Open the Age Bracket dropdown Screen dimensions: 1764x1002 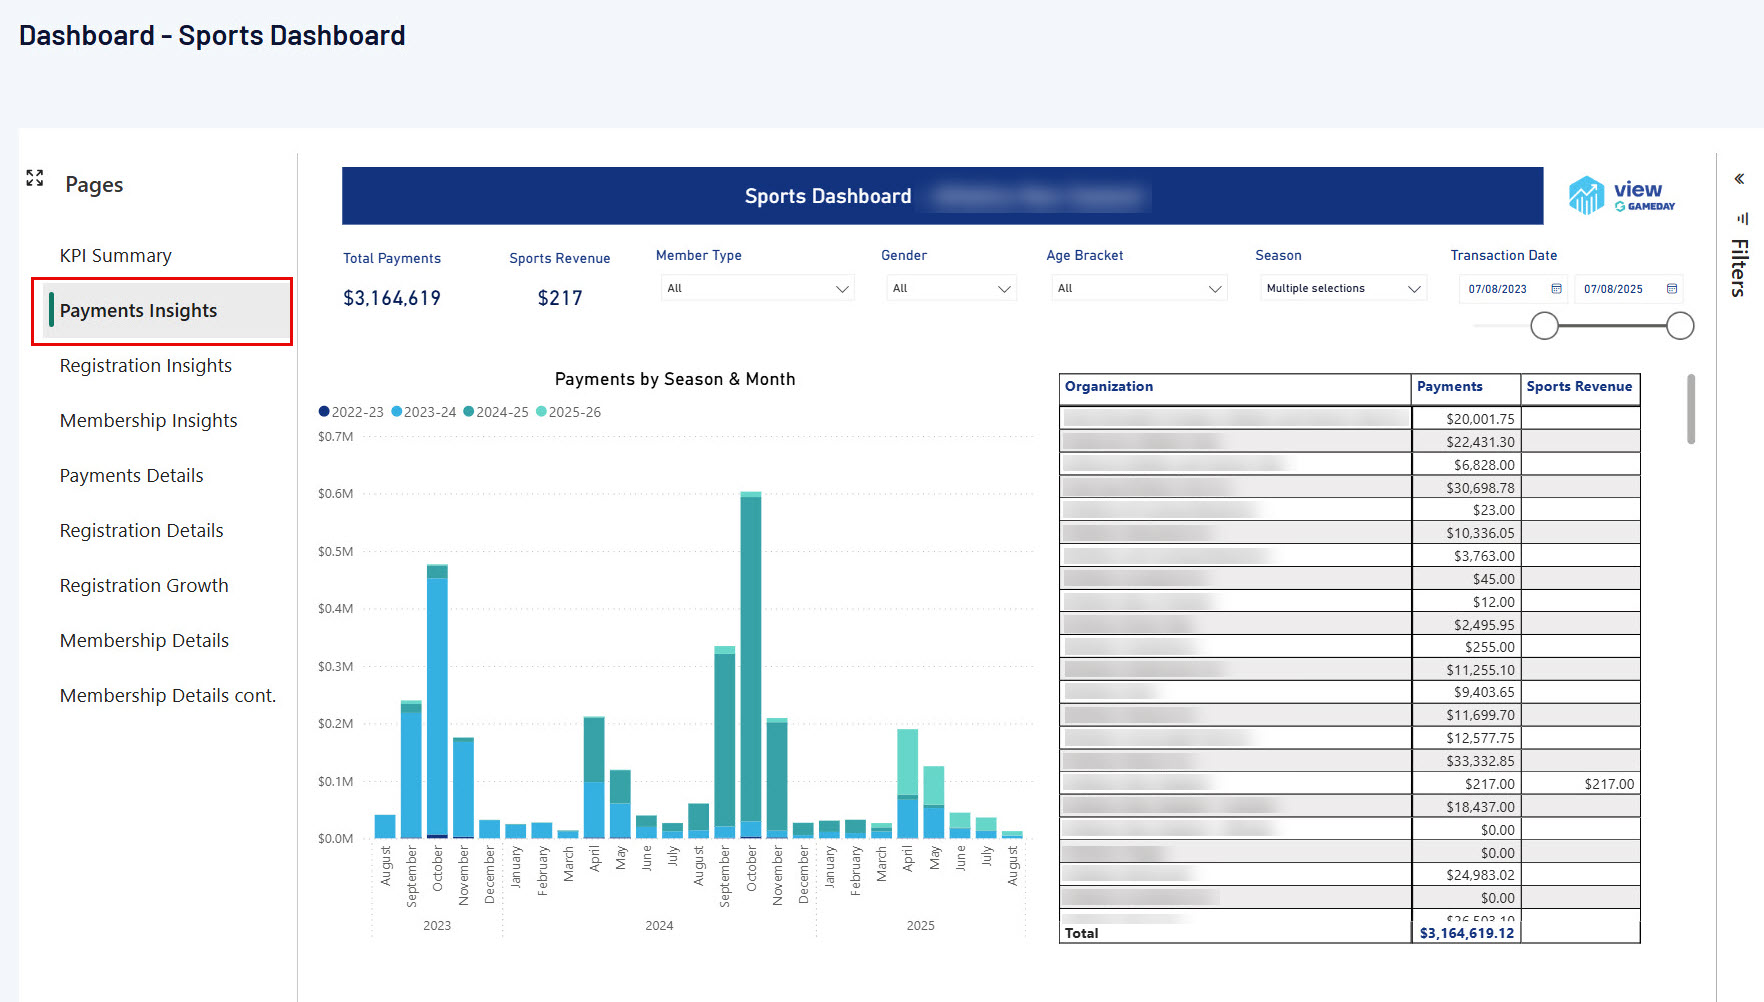pos(1139,288)
